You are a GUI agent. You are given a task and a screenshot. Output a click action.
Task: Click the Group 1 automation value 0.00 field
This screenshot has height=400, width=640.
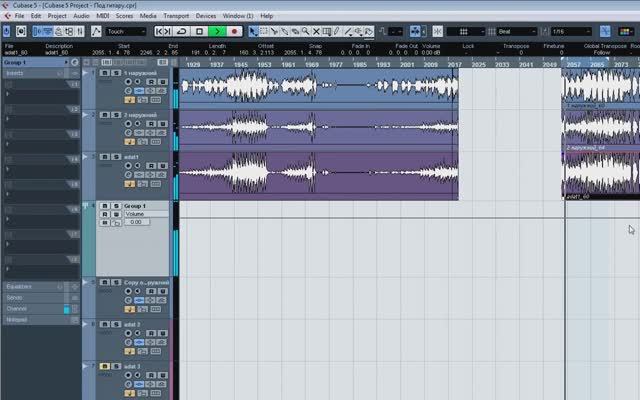tap(137, 222)
